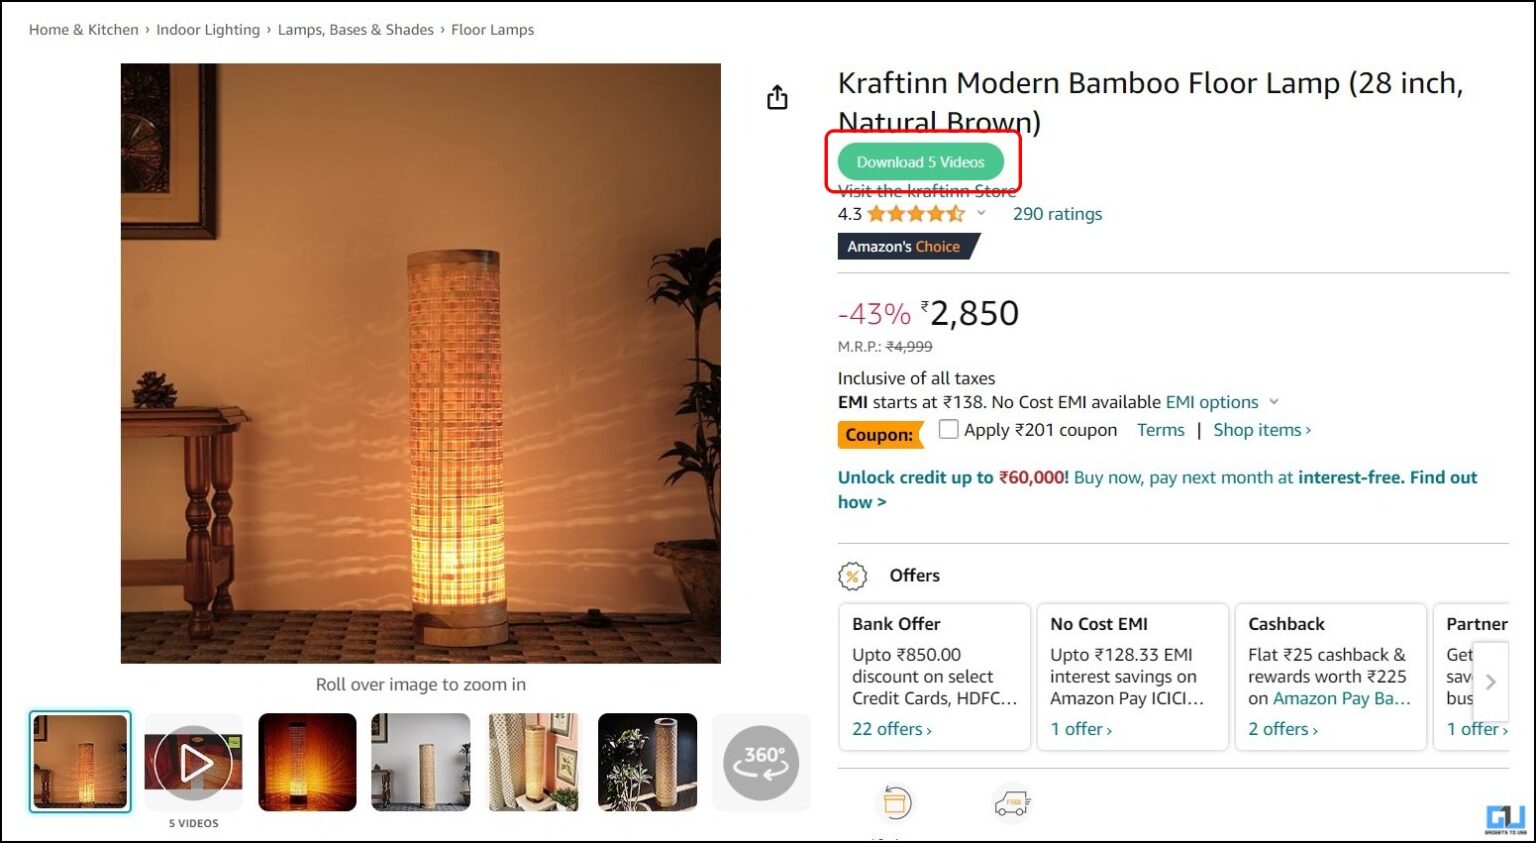This screenshot has width=1536, height=843.
Task: Check the Apply ₹201 coupon checkbox
Action: click(947, 429)
